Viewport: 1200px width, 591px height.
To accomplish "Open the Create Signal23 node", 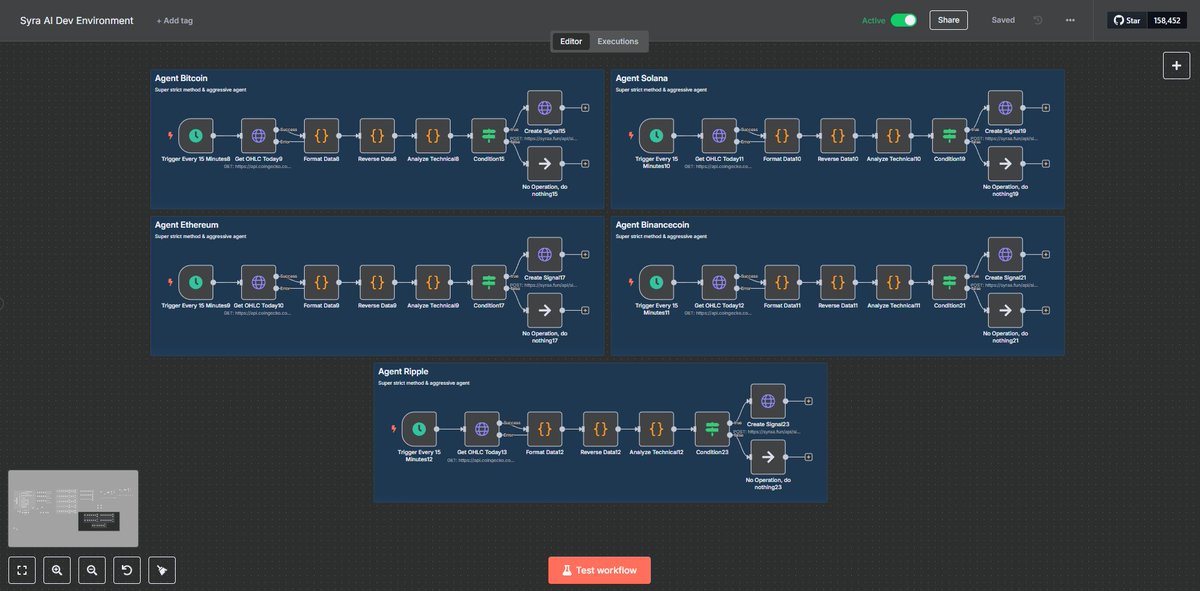I will click(768, 401).
